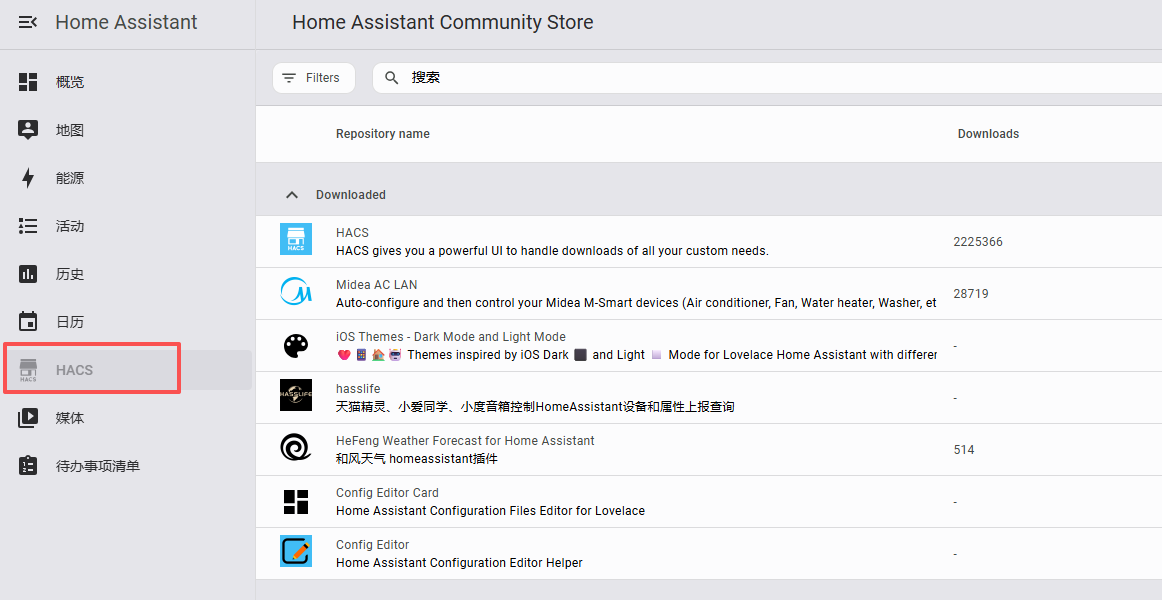This screenshot has height=600, width=1162.
Task: Click the Themes inspired by iOS Dark description
Action: (636, 355)
